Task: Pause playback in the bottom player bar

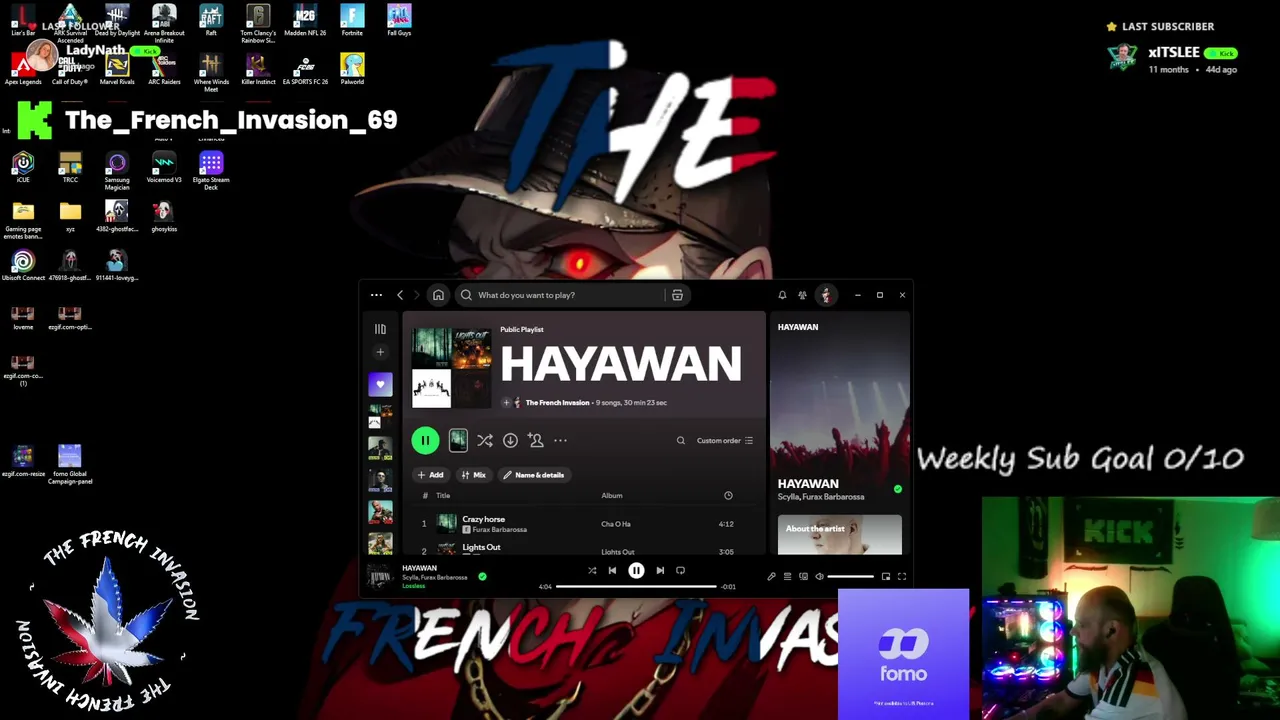Action: 636,570
